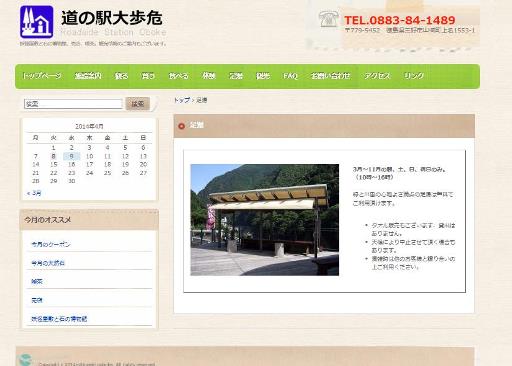Click the footbath shelter photo

click(265, 220)
